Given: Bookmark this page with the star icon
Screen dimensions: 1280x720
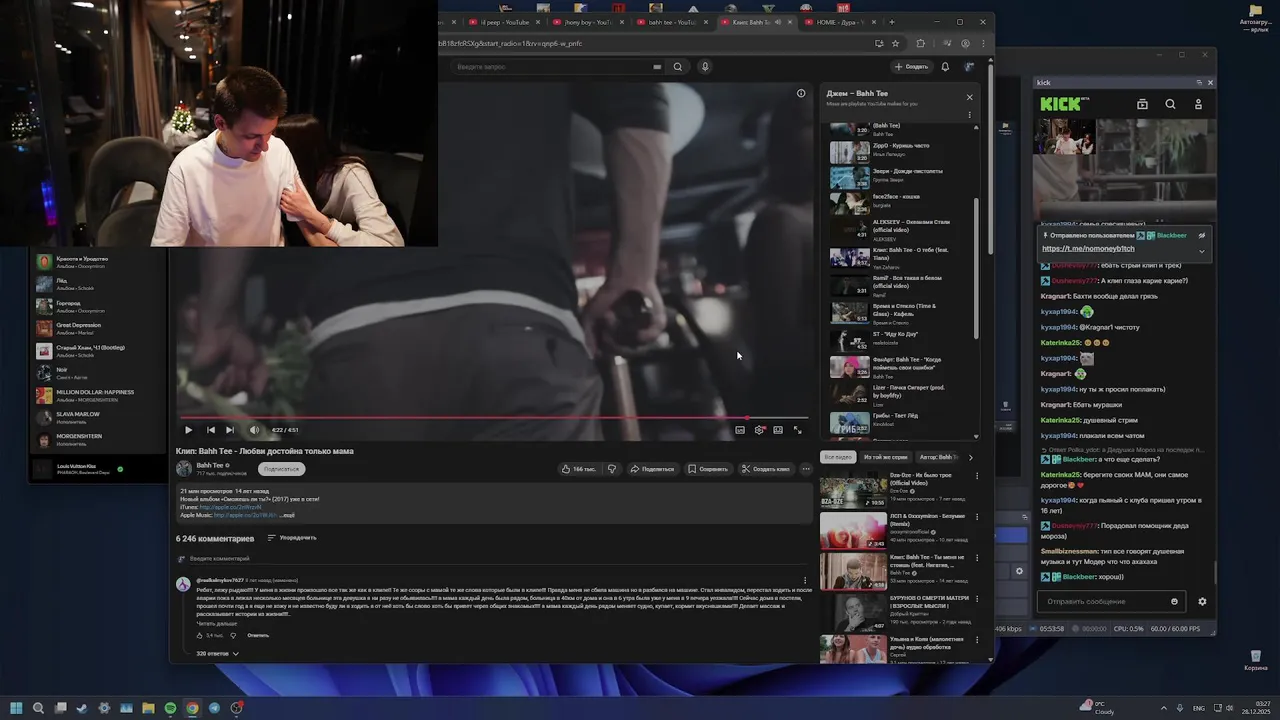Looking at the screenshot, I should click(895, 43).
